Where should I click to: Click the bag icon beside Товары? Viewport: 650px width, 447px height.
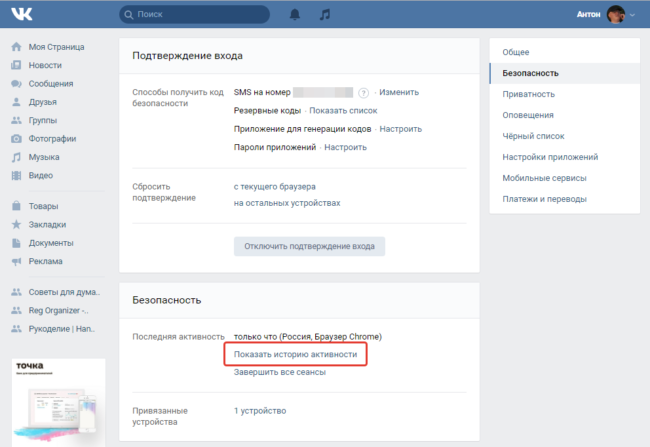tap(16, 206)
